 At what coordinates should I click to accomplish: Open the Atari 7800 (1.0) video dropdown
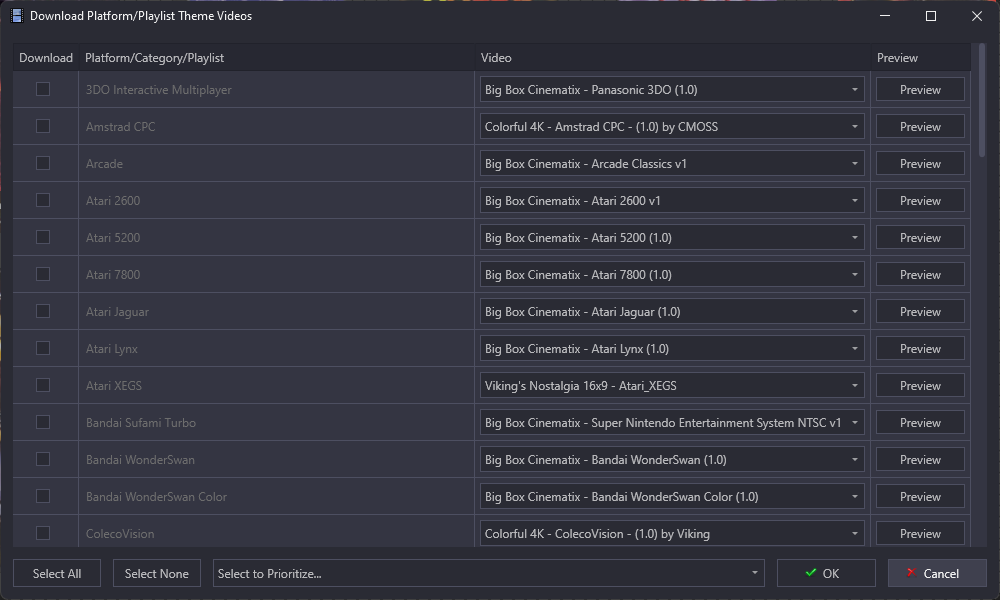pos(672,274)
